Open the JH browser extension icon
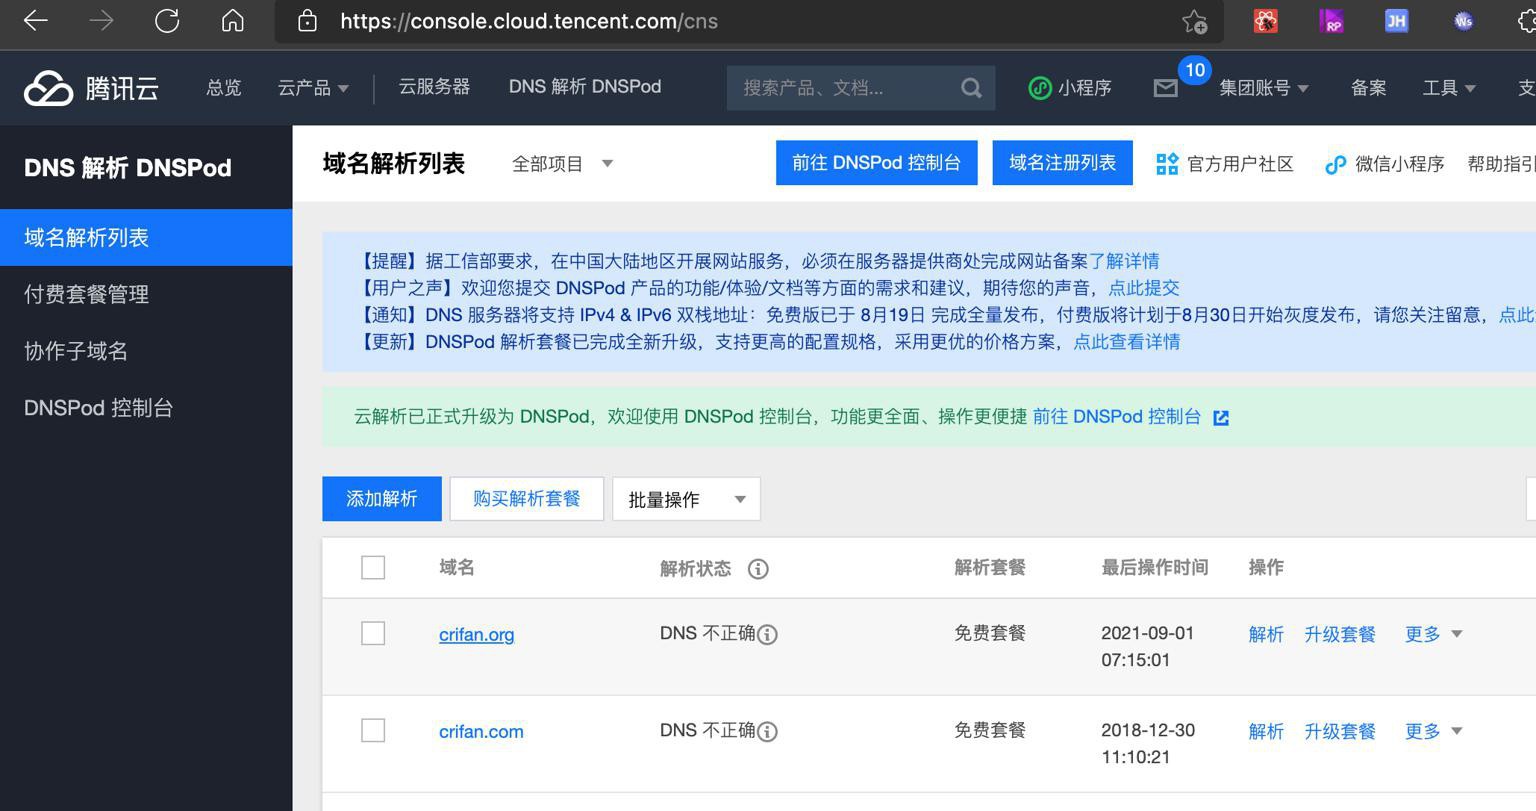The height and width of the screenshot is (811, 1536). 1396,21
